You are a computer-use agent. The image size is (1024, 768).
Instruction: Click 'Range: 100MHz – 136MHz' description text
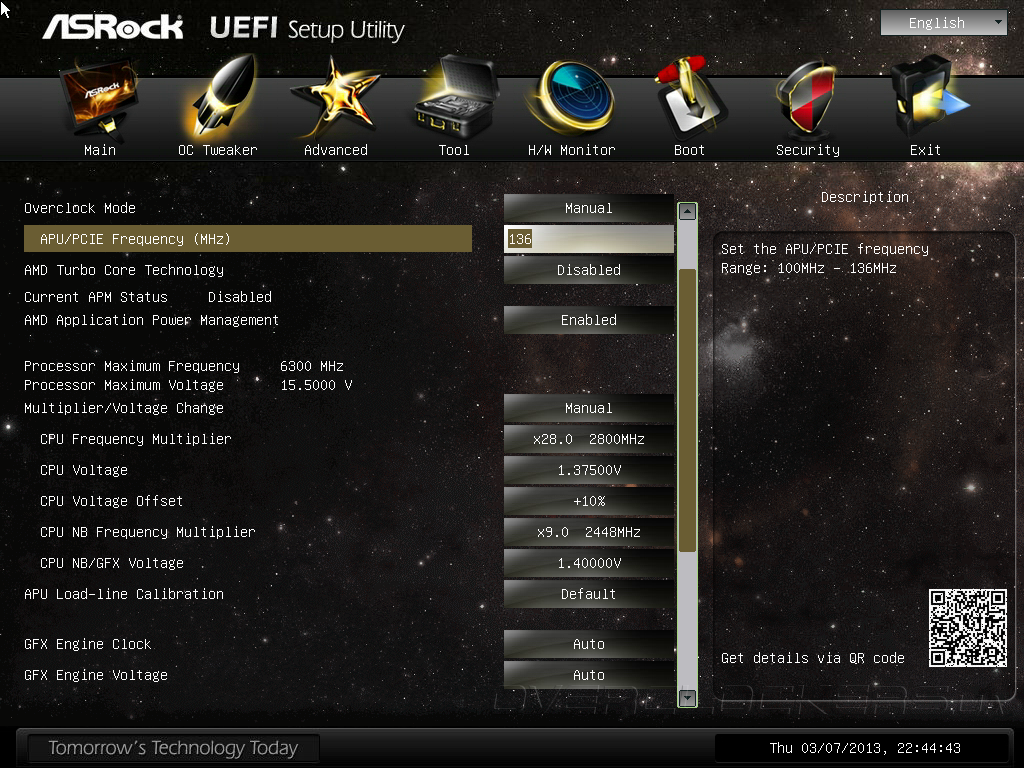(808, 268)
